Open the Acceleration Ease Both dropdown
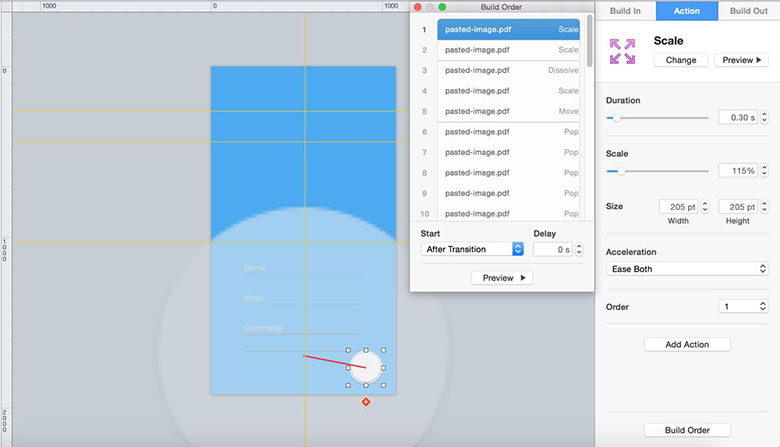This screenshot has height=447, width=780. pyautogui.click(x=687, y=269)
